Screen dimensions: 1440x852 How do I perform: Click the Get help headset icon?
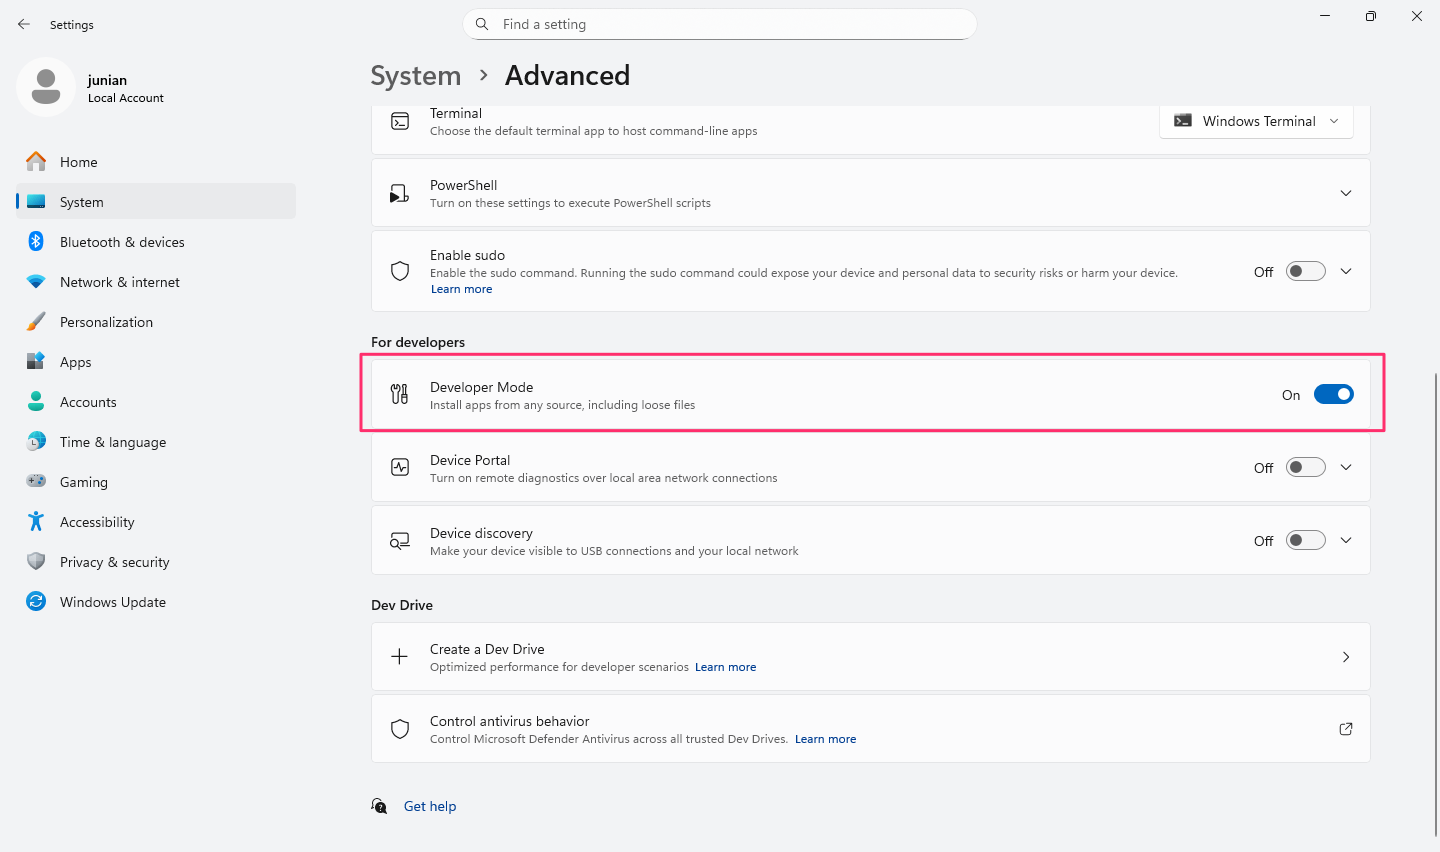[x=379, y=806]
